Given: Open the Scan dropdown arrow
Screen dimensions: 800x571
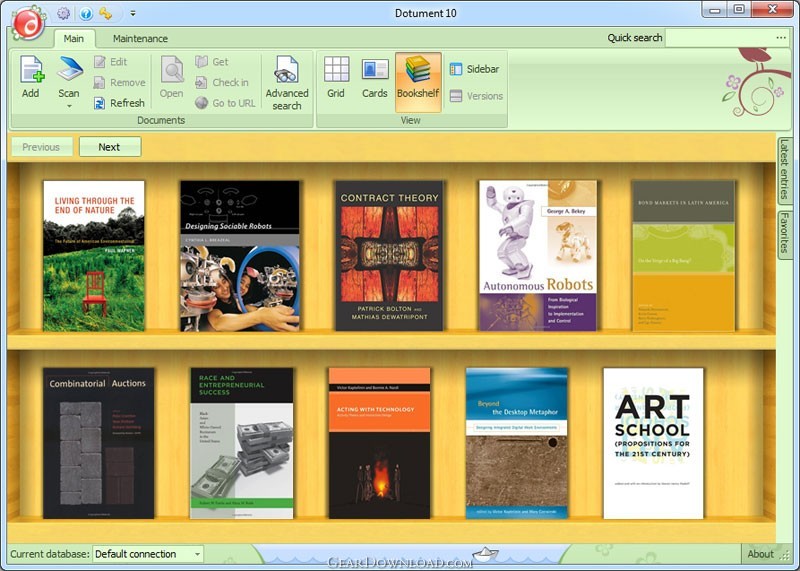Looking at the screenshot, I should (69, 106).
